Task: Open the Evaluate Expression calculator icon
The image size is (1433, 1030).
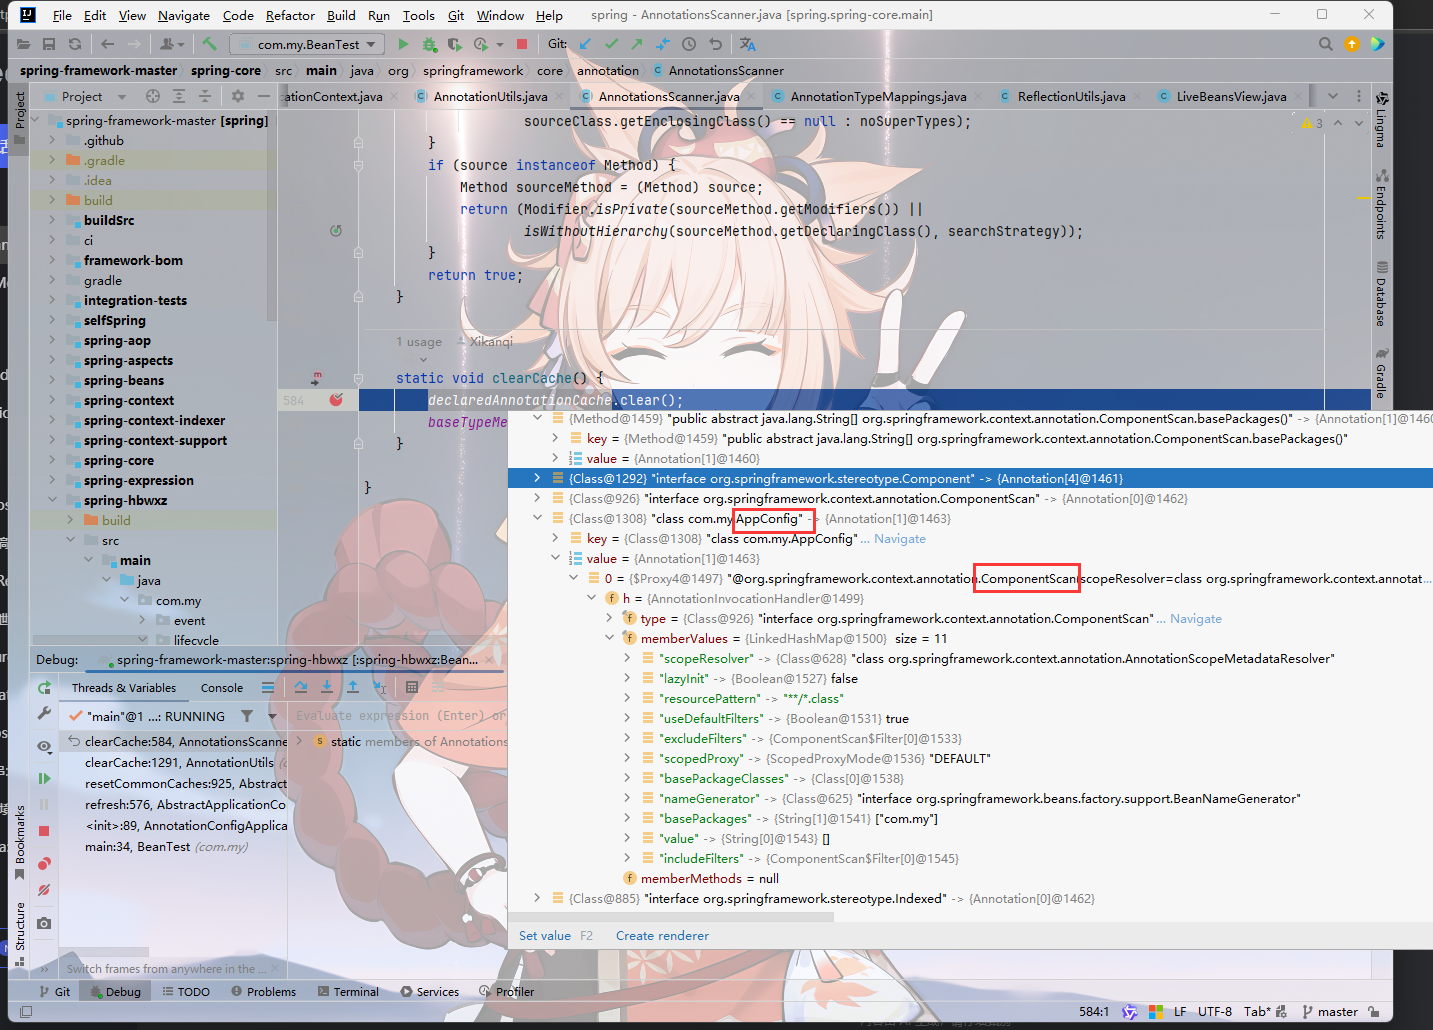Action: (x=412, y=687)
